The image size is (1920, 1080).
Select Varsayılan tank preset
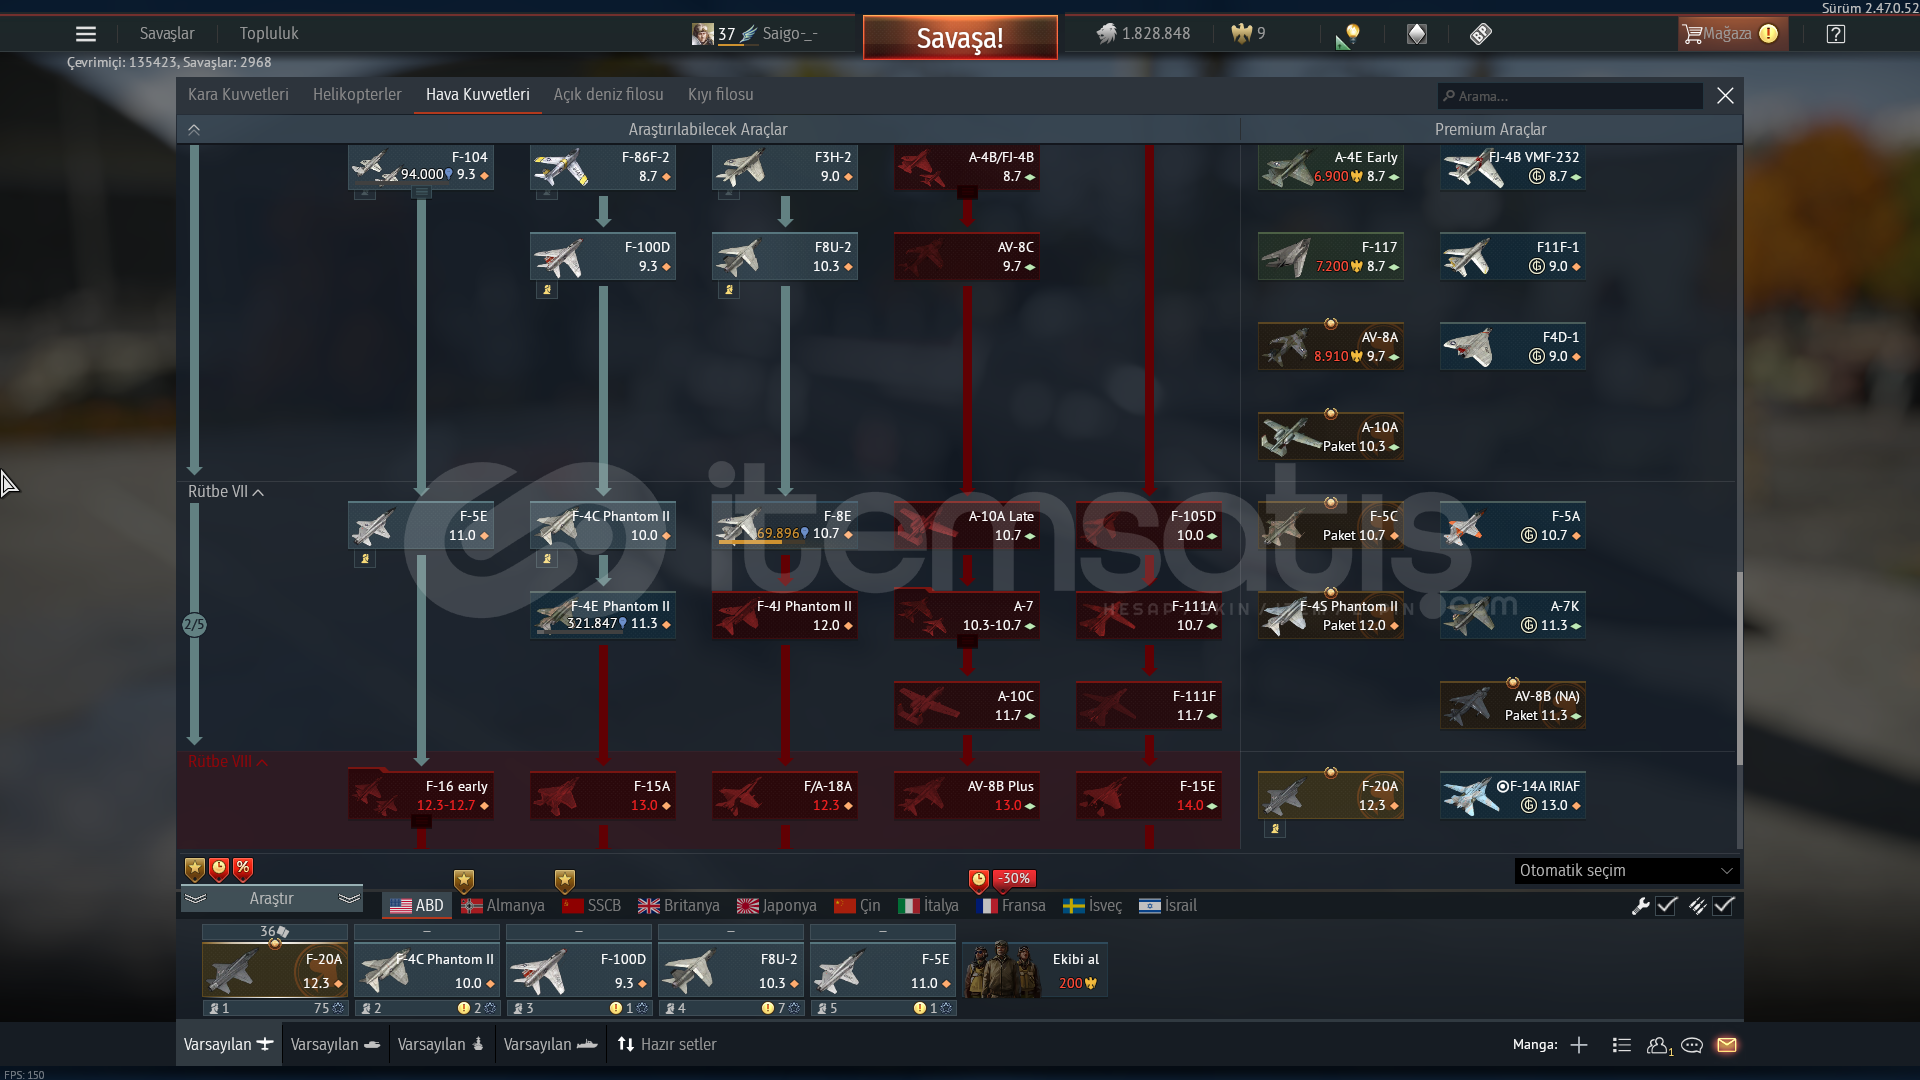coord(335,1045)
